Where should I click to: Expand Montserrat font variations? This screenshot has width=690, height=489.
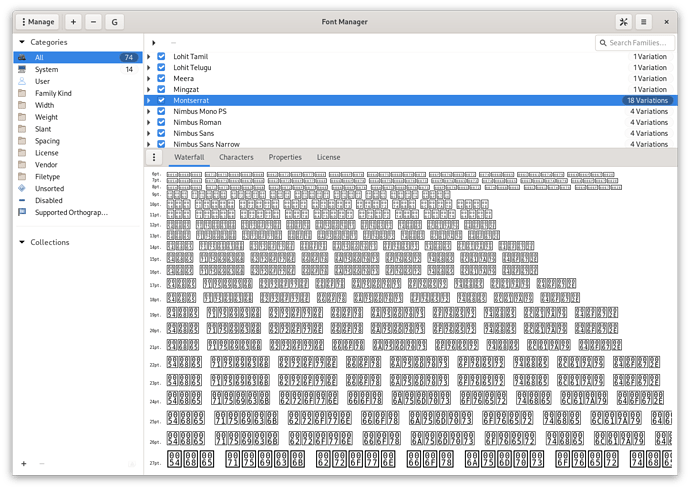pyautogui.click(x=149, y=100)
